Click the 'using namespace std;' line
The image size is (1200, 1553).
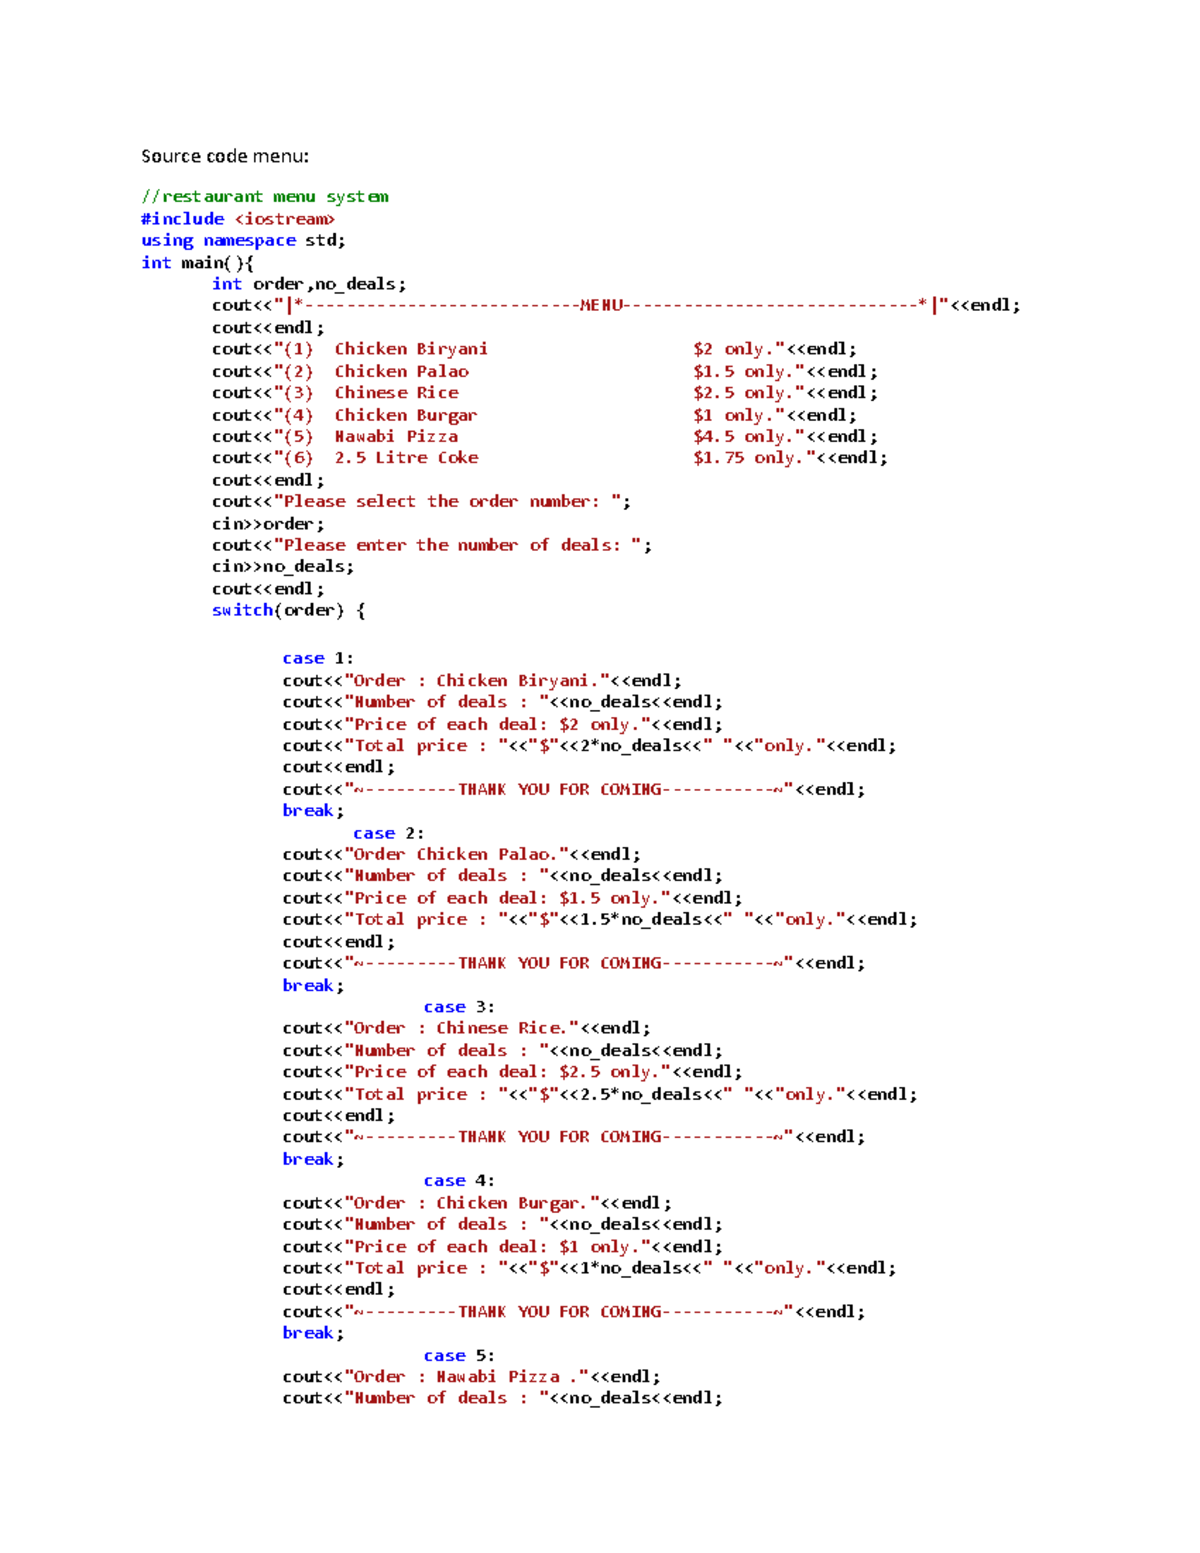click(243, 241)
